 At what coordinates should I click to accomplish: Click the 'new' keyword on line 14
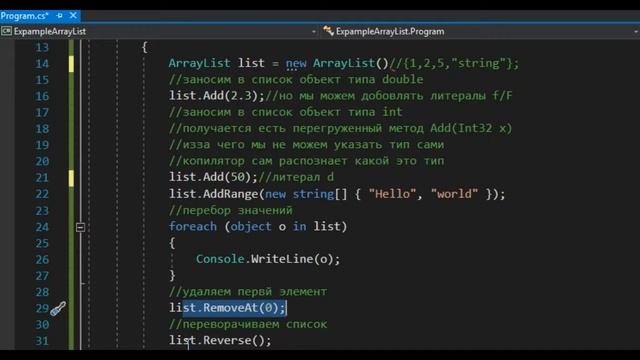coord(296,63)
